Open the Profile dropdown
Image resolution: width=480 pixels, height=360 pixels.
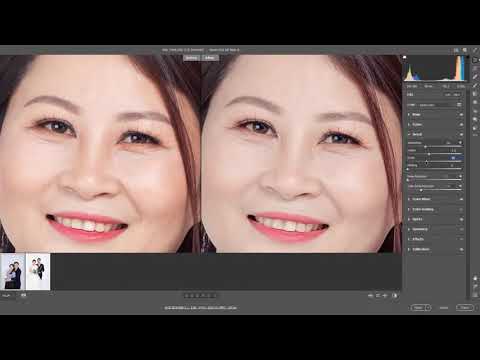[x=437, y=105]
